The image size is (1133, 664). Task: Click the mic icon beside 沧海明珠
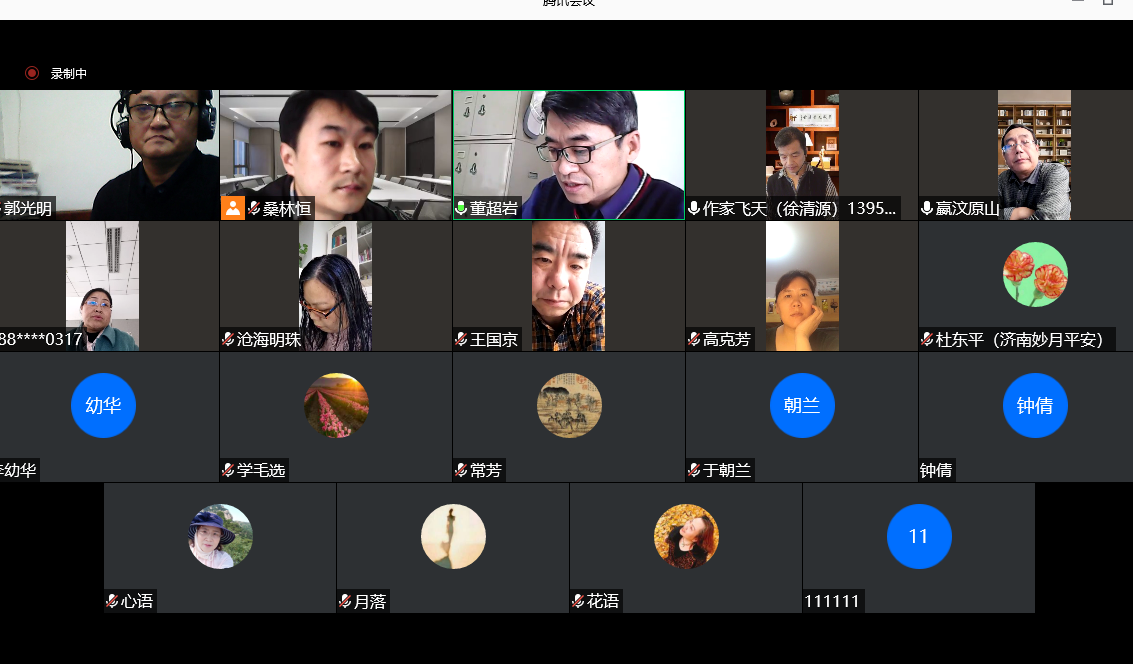(228, 339)
